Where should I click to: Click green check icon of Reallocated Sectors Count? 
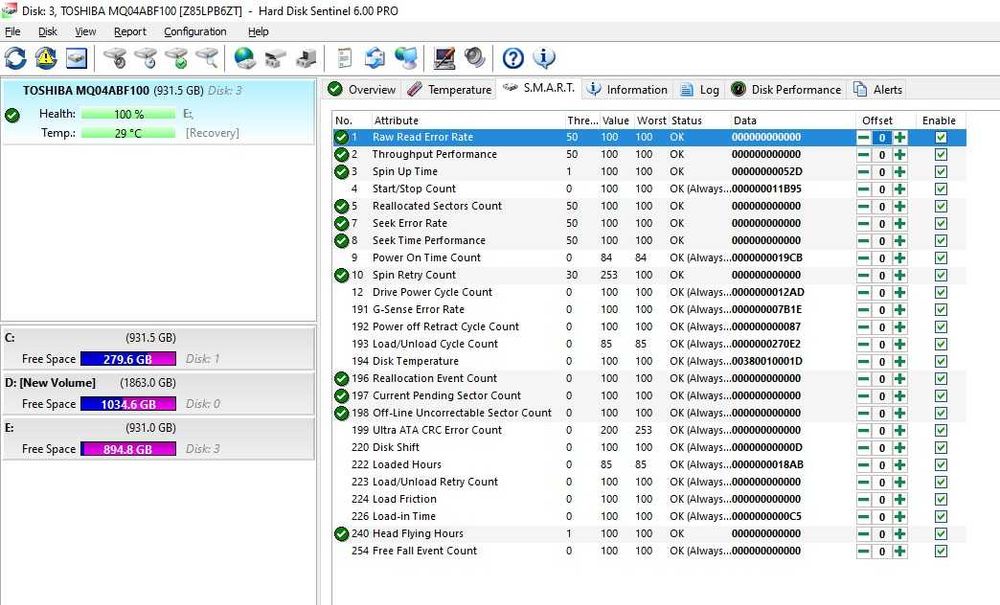coord(341,206)
